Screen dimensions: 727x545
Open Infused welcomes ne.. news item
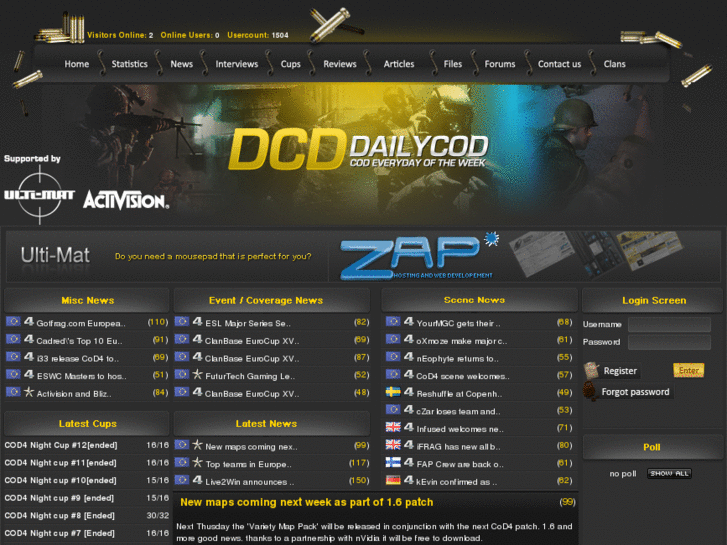point(460,429)
